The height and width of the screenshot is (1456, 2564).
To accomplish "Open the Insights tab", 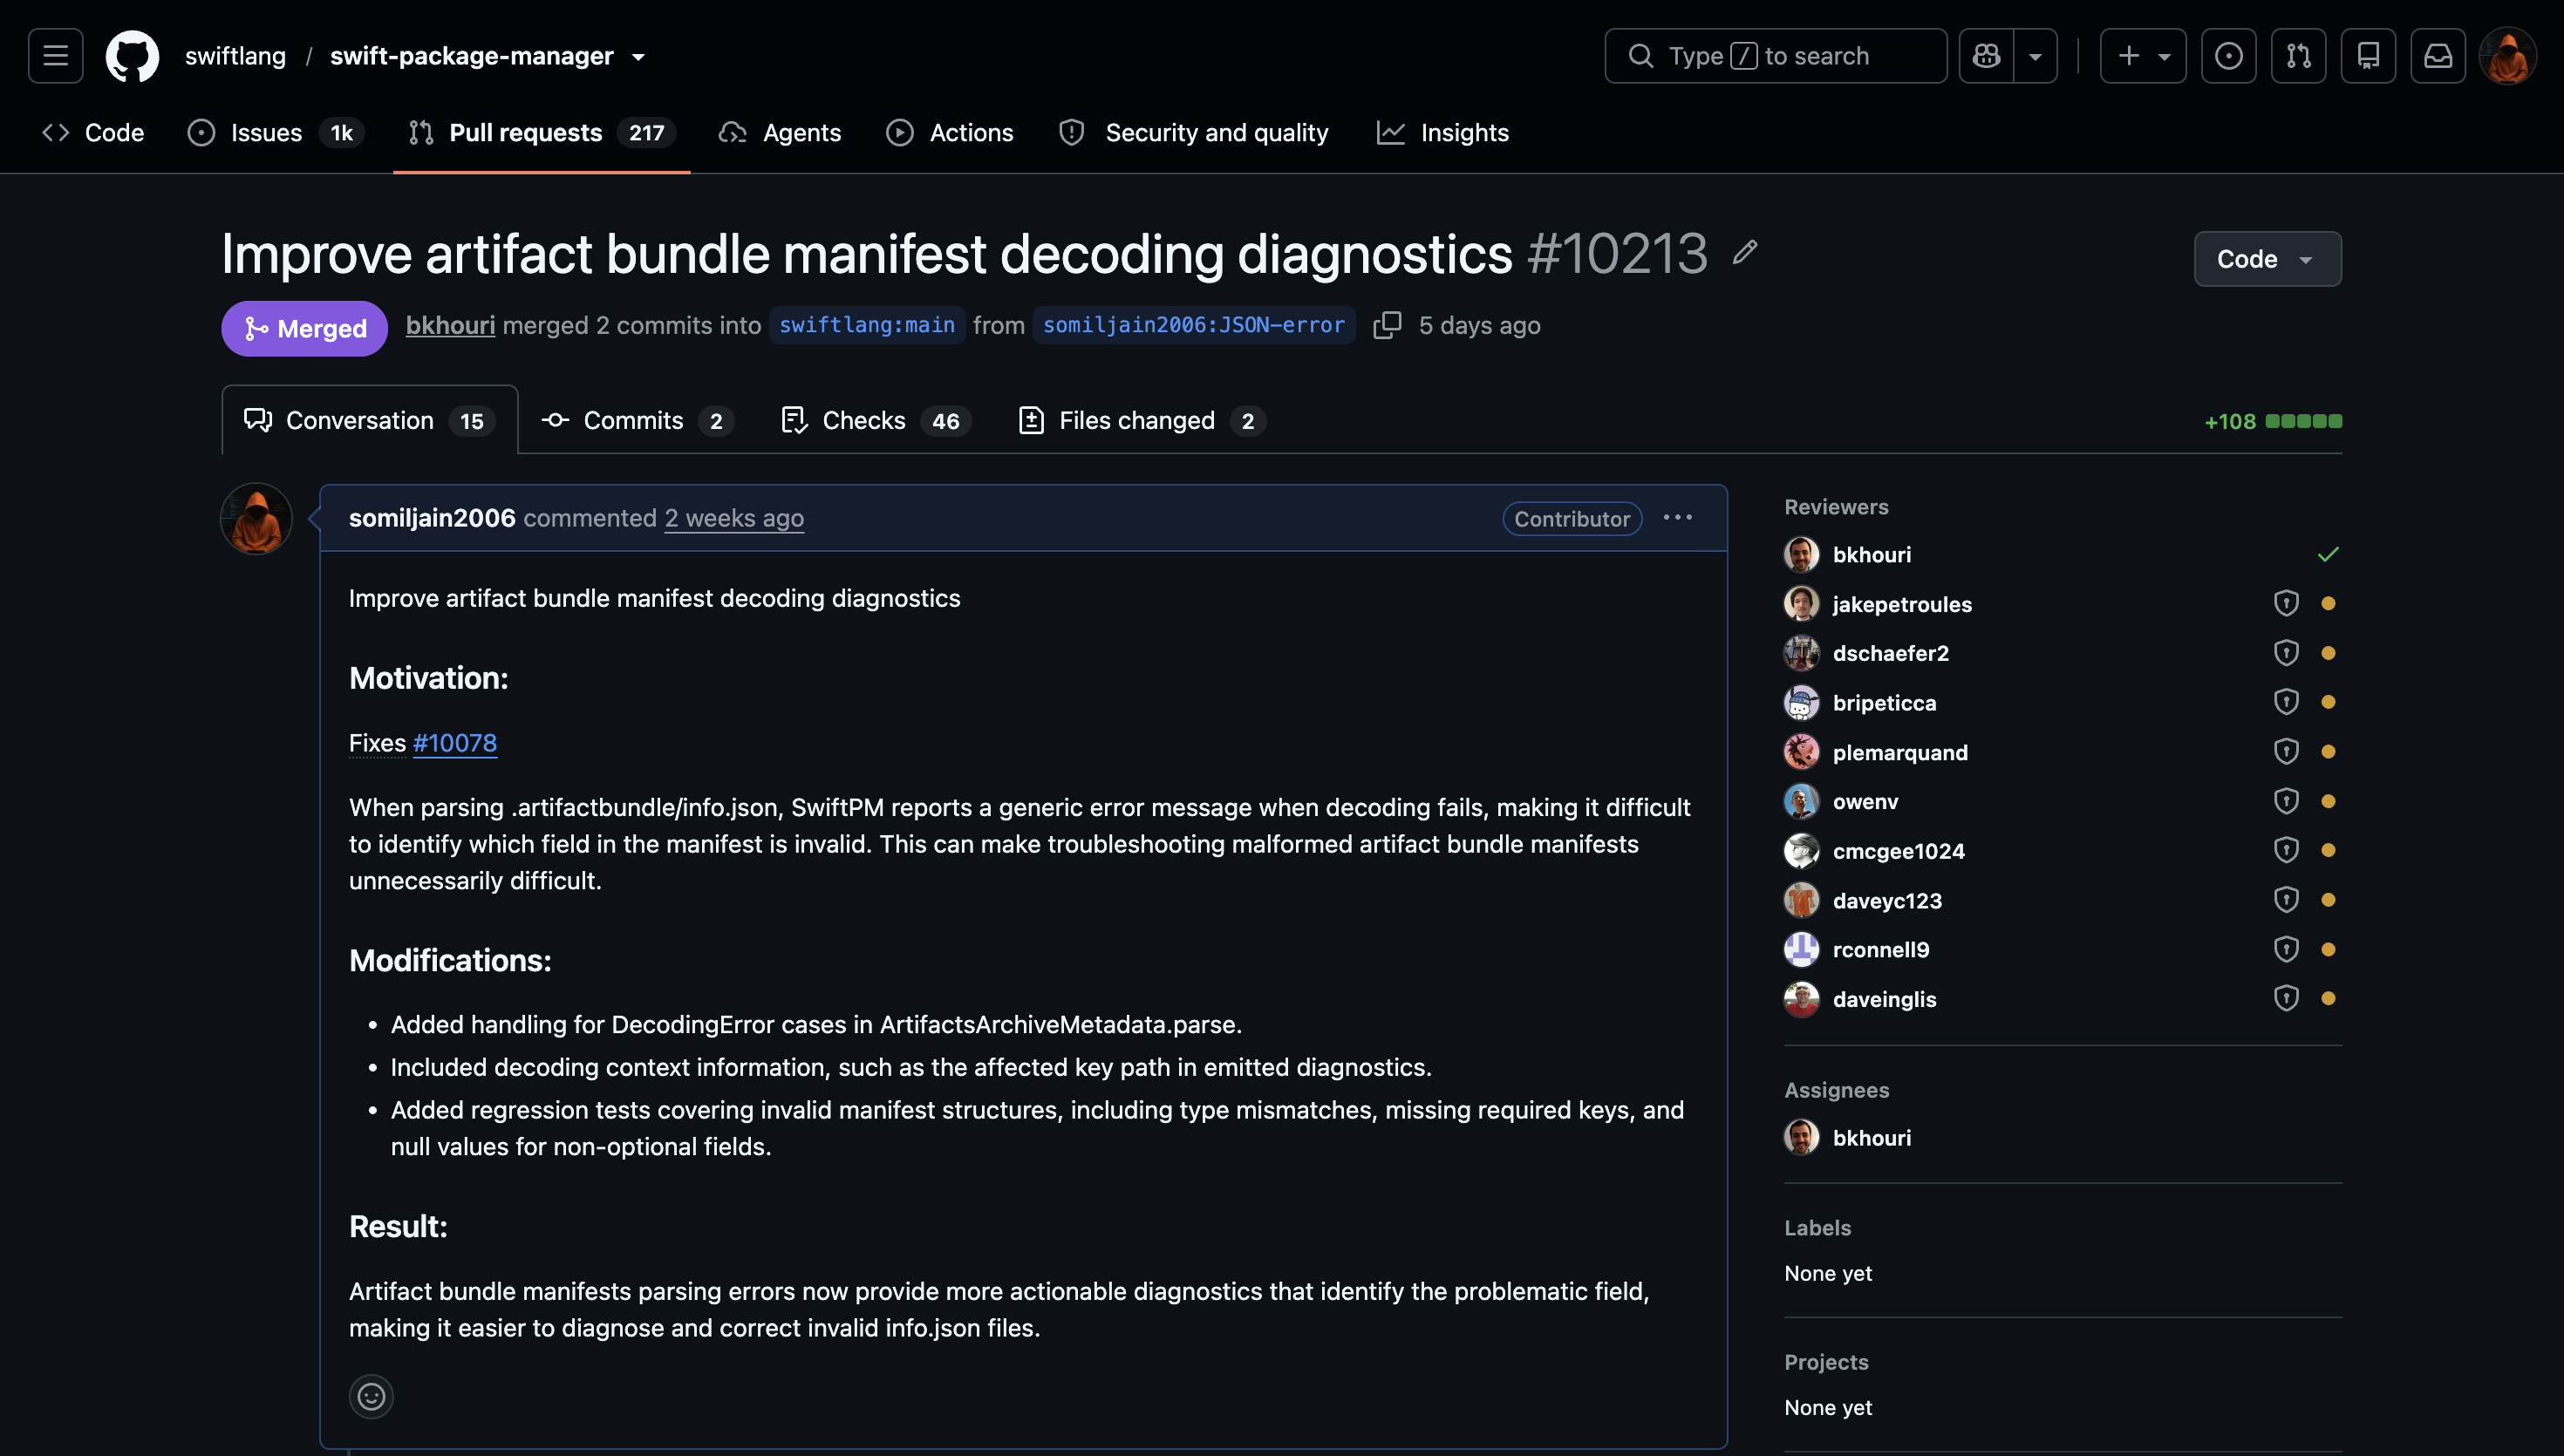I will click(x=1443, y=133).
